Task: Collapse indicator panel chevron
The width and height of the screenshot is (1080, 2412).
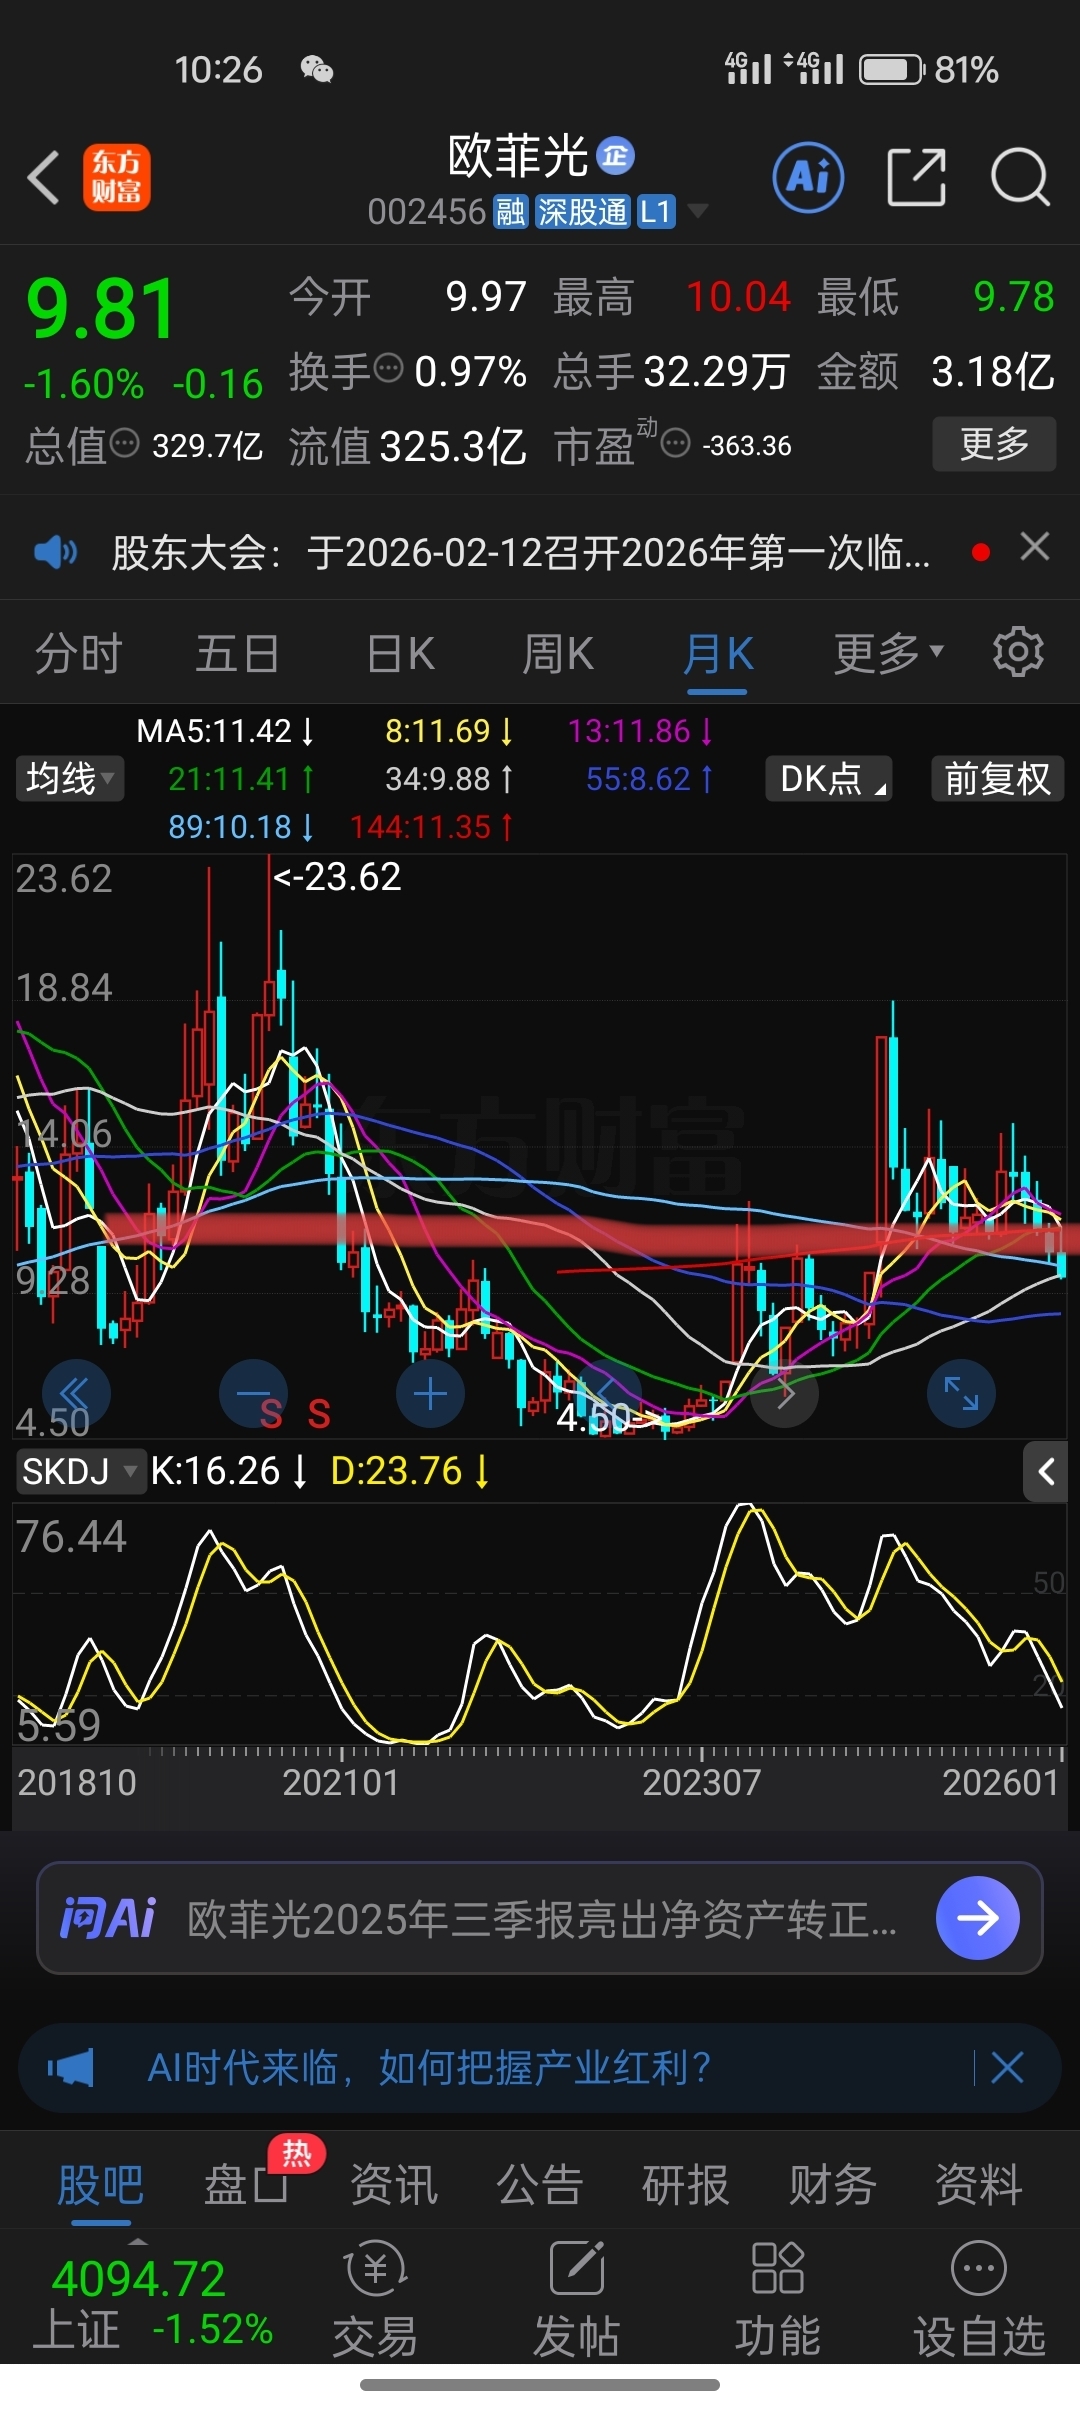Action: pyautogui.click(x=1046, y=1471)
